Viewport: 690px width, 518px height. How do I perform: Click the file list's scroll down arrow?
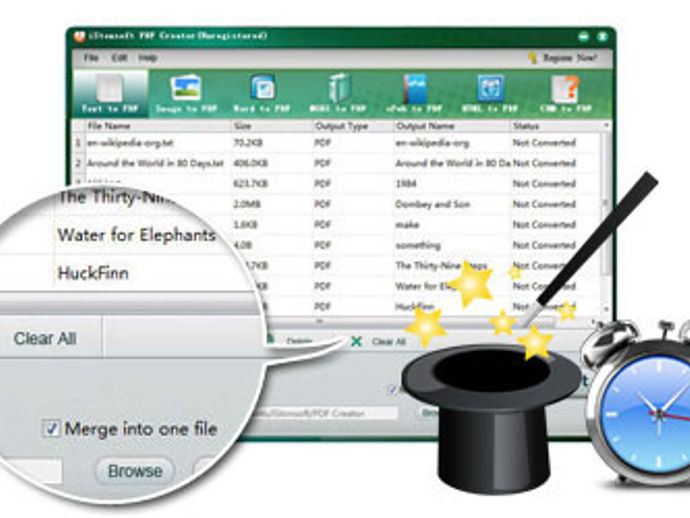(606, 309)
